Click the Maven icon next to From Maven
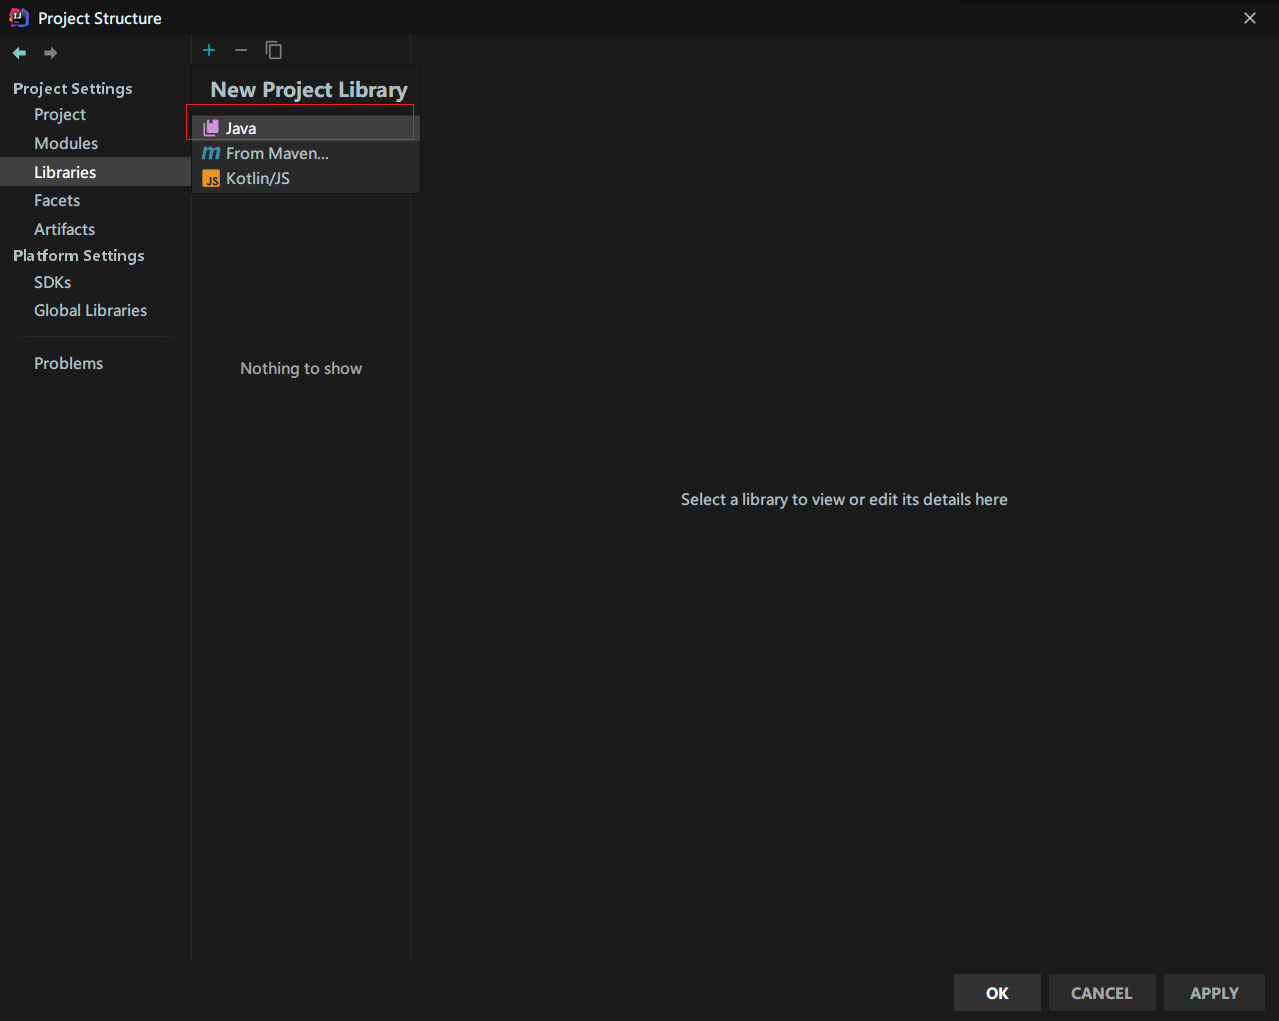 (x=211, y=153)
